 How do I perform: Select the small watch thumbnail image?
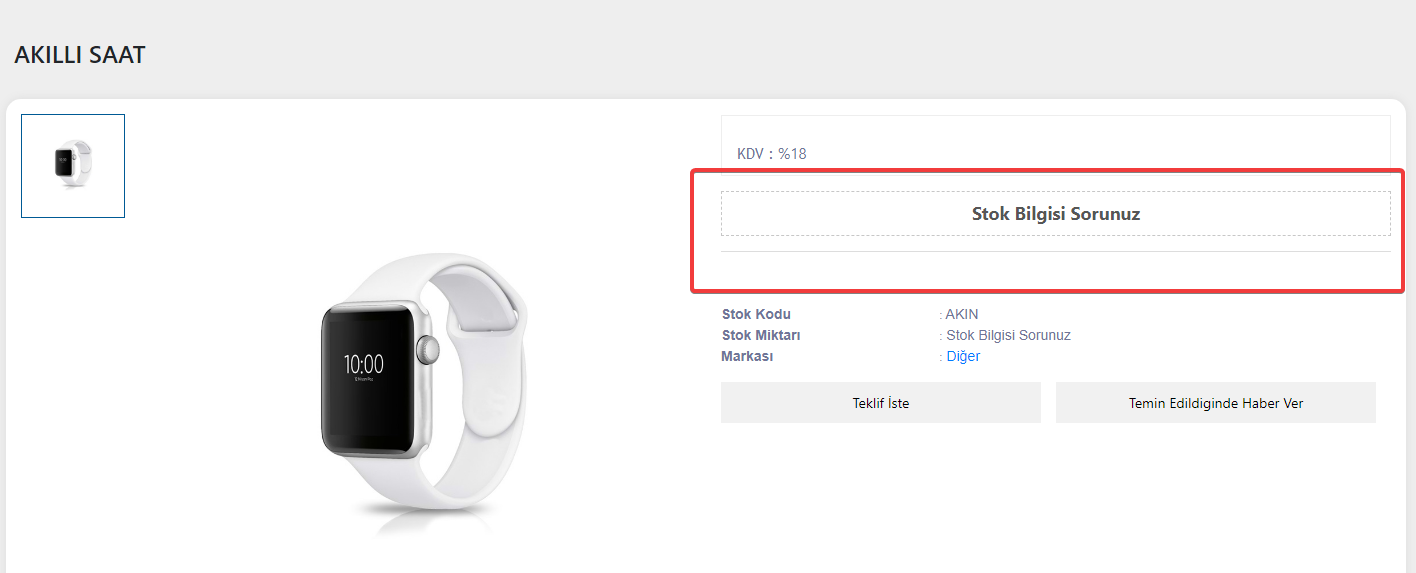[x=73, y=166]
